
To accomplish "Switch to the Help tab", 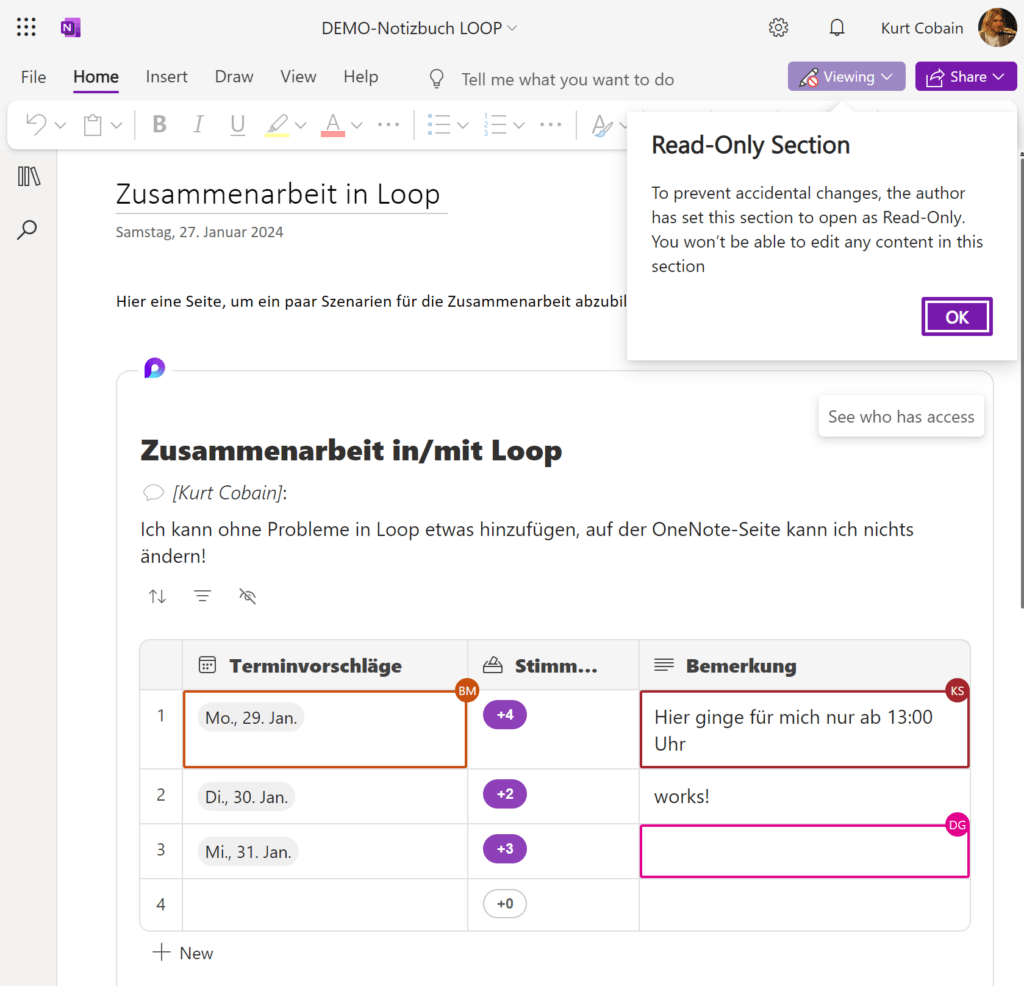I will pyautogui.click(x=360, y=77).
